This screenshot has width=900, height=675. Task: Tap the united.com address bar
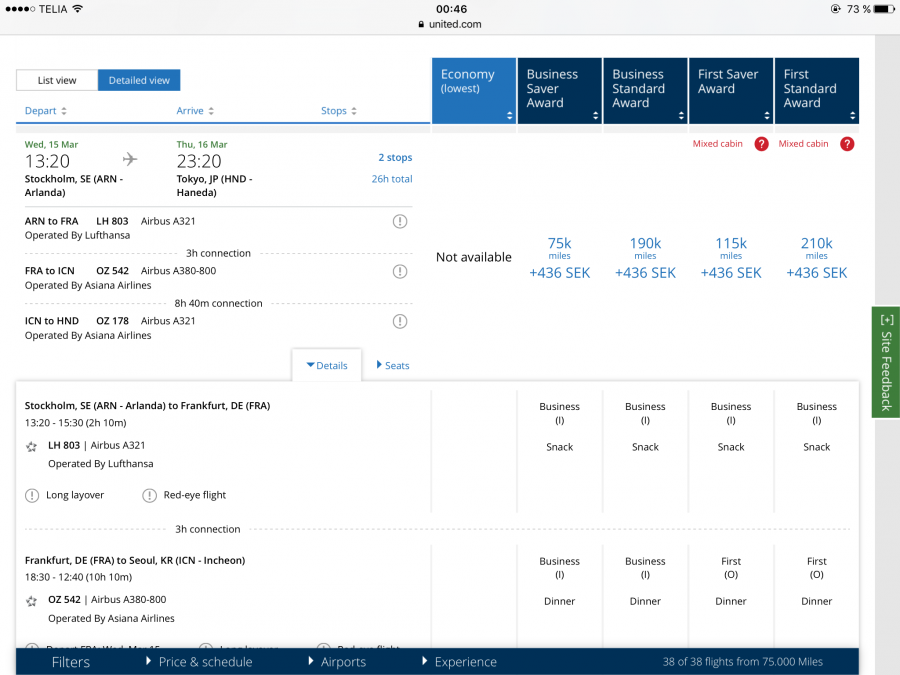(x=450, y=24)
